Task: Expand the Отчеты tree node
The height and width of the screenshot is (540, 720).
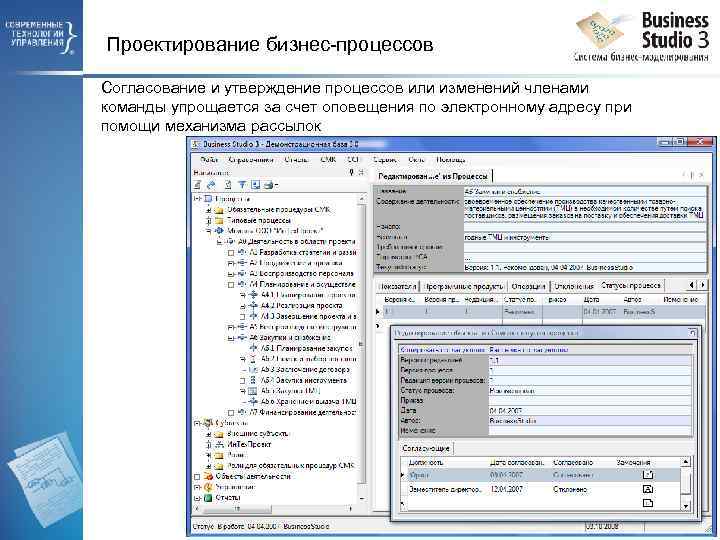Action: 197,498
